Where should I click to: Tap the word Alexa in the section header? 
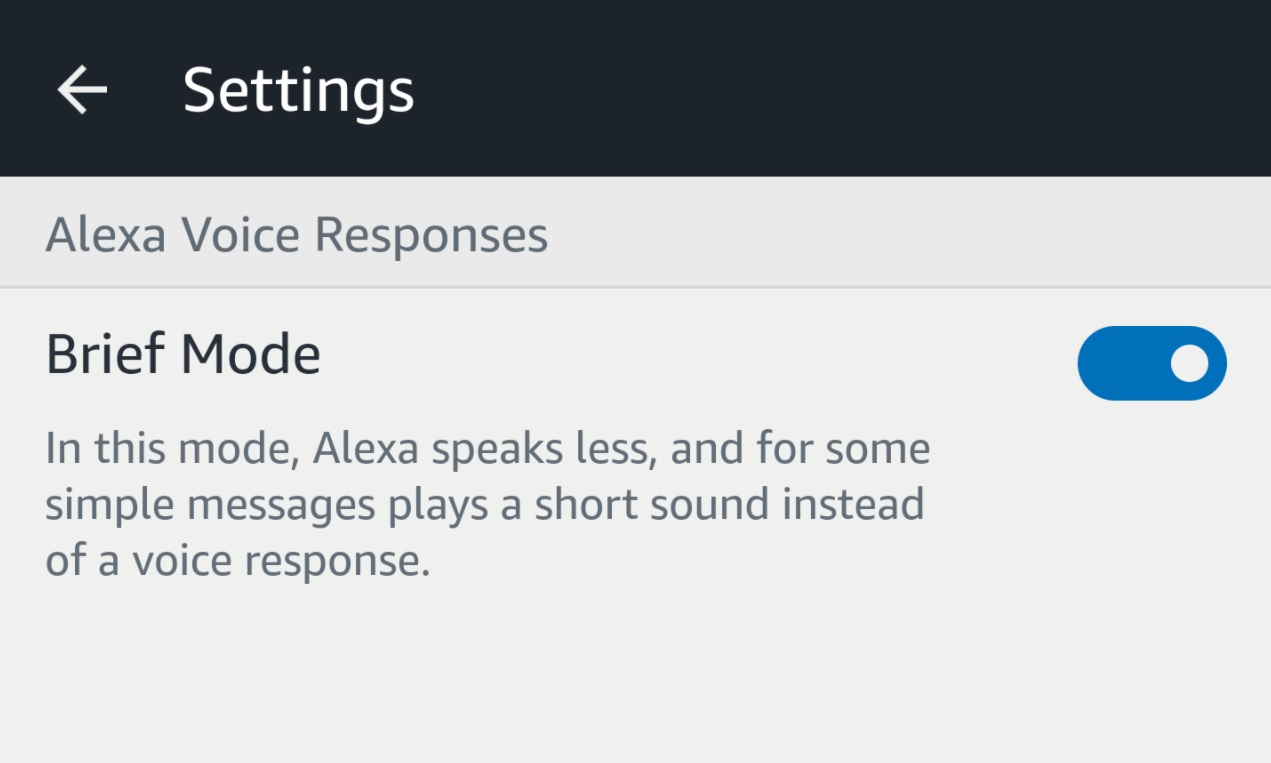point(108,235)
